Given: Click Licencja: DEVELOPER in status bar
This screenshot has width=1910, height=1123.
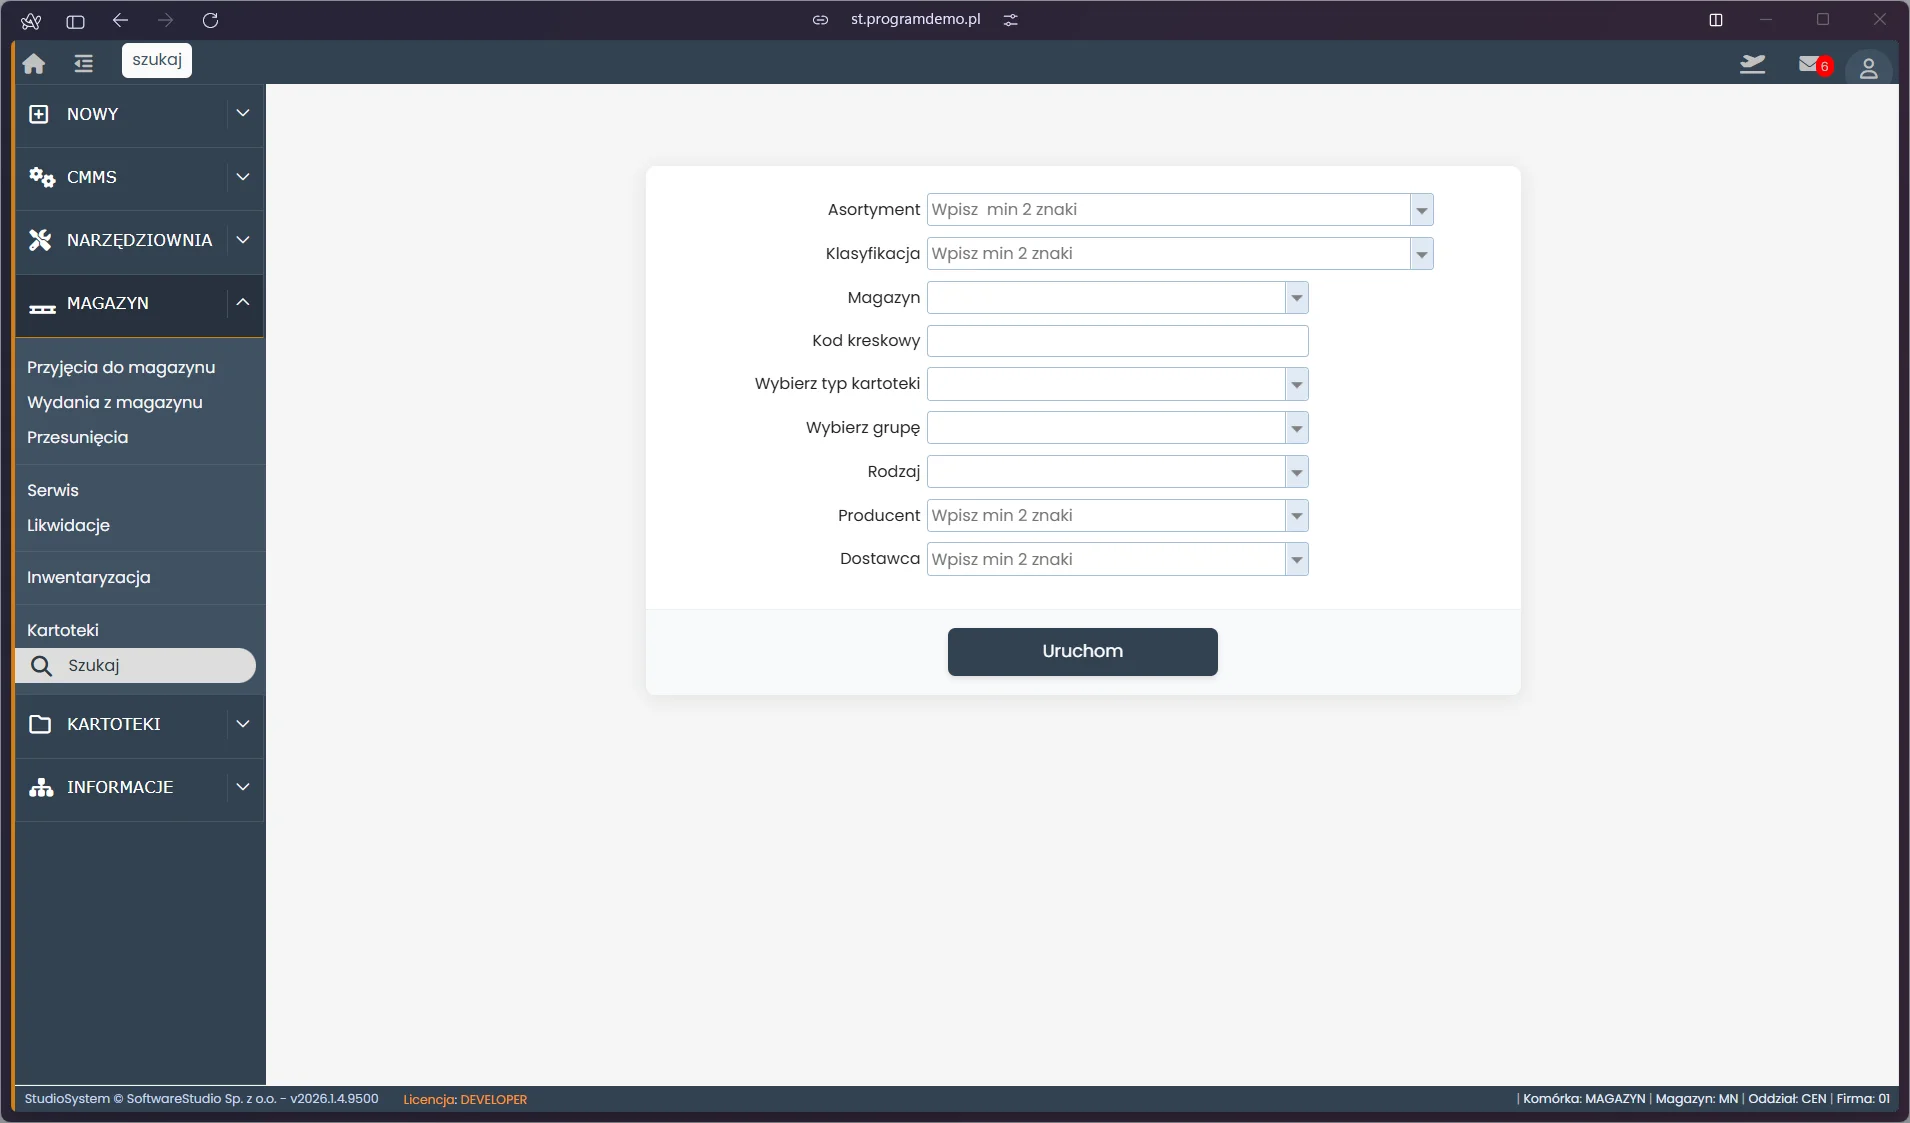Looking at the screenshot, I should coord(465,1099).
